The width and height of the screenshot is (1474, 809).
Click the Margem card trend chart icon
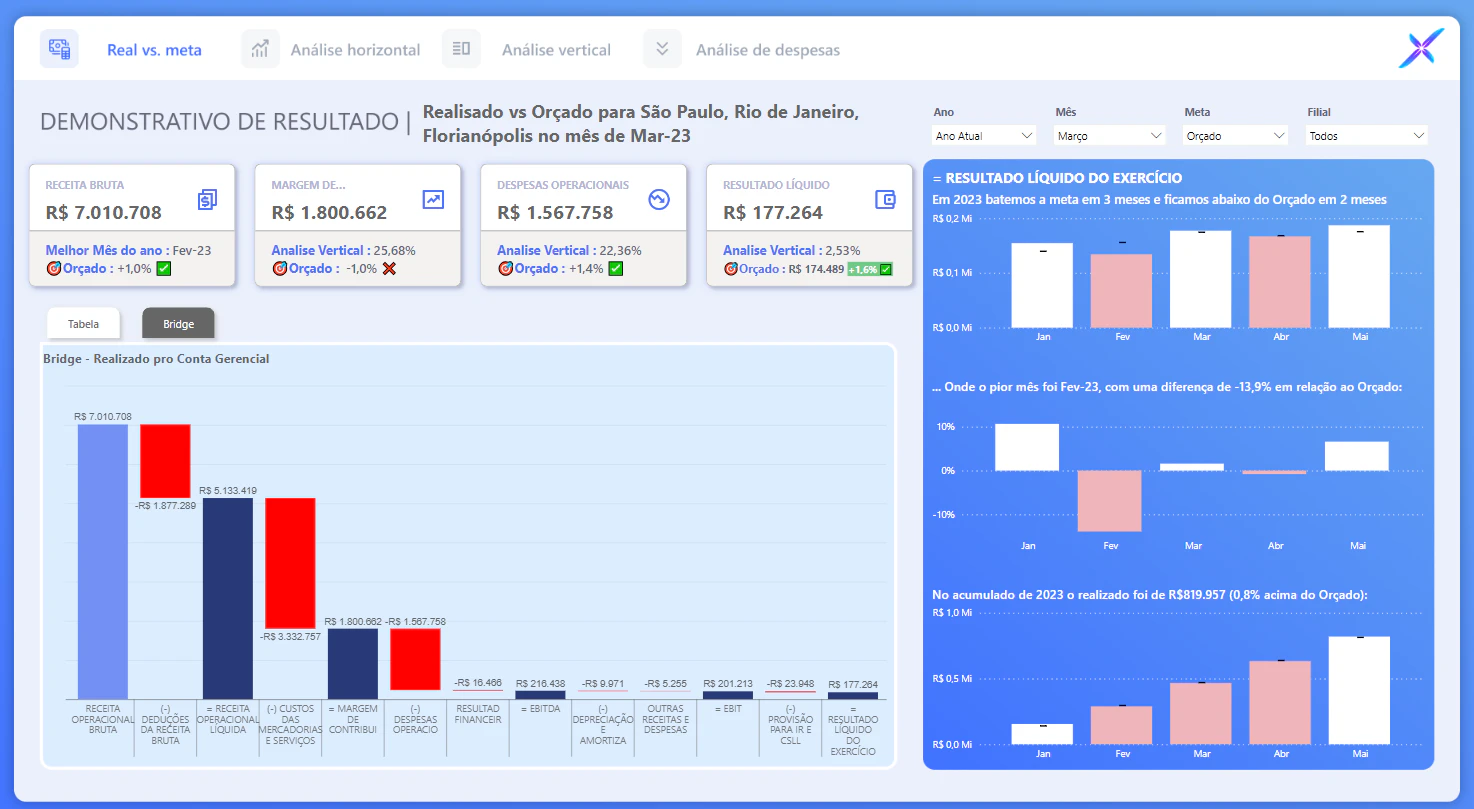[433, 199]
